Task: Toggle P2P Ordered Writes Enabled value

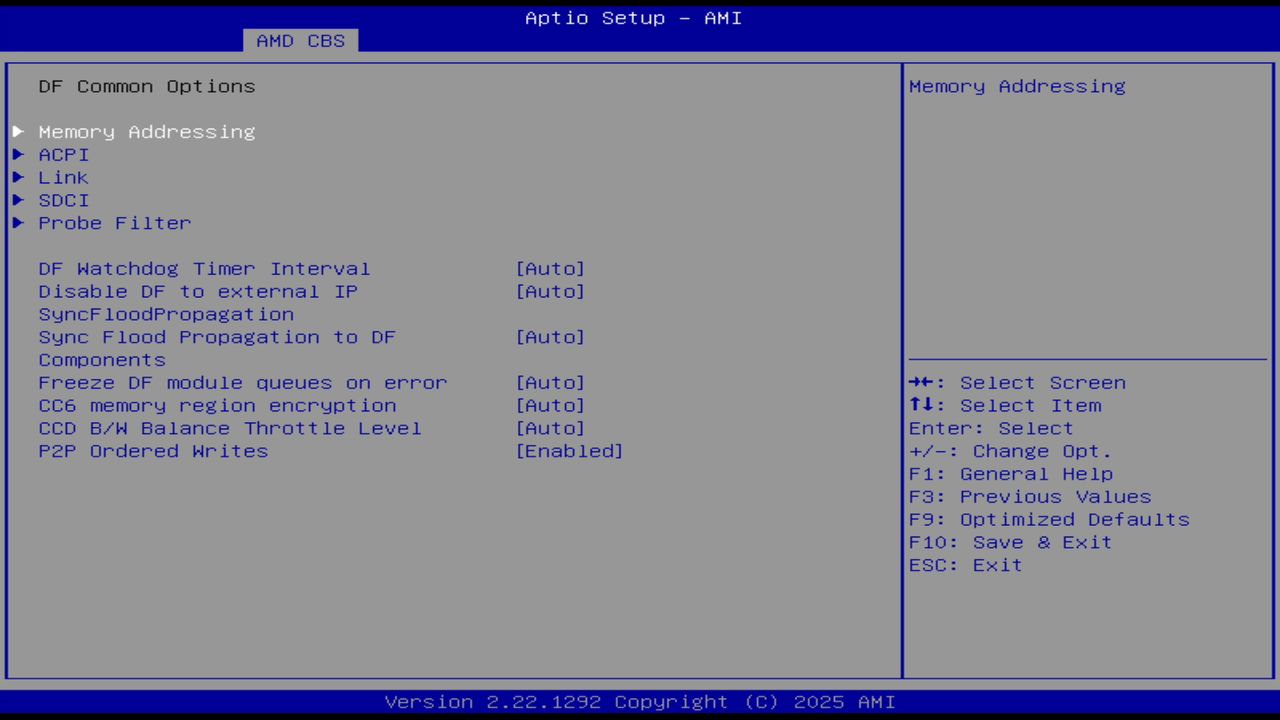Action: tap(569, 452)
